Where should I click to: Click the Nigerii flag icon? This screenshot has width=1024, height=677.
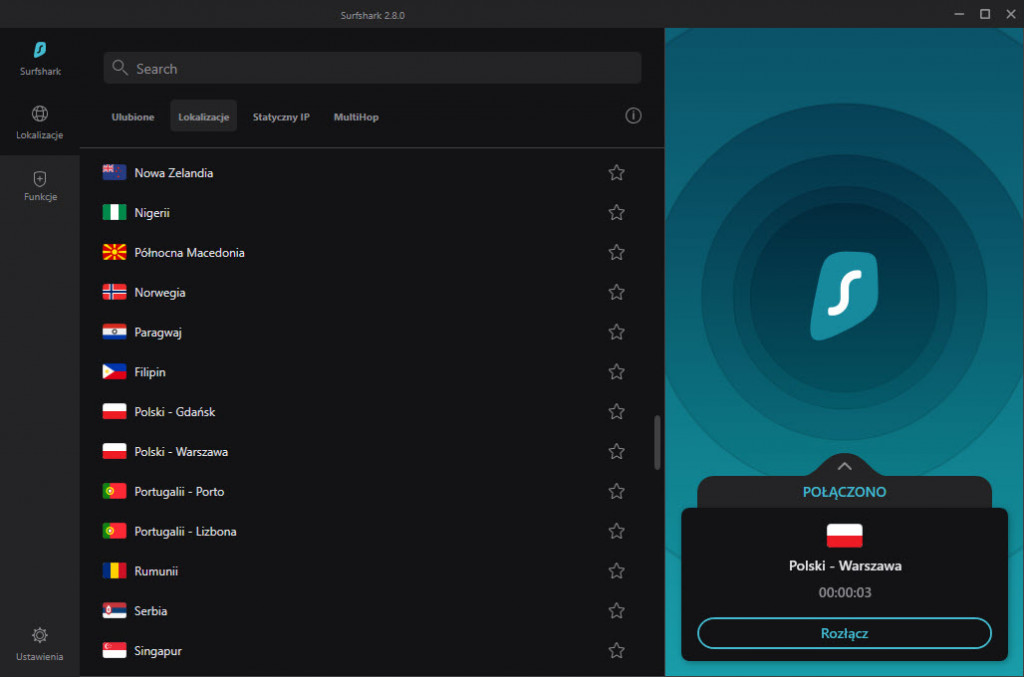[x=114, y=212]
